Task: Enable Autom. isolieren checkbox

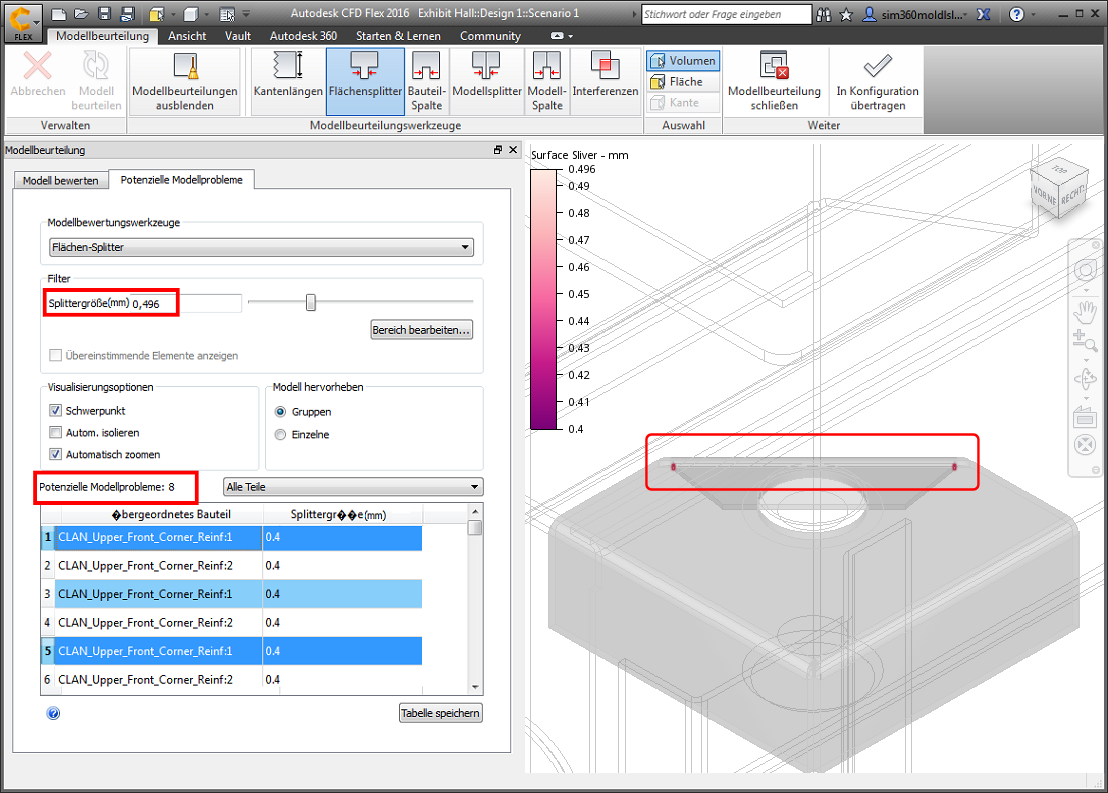Action: click(x=55, y=433)
